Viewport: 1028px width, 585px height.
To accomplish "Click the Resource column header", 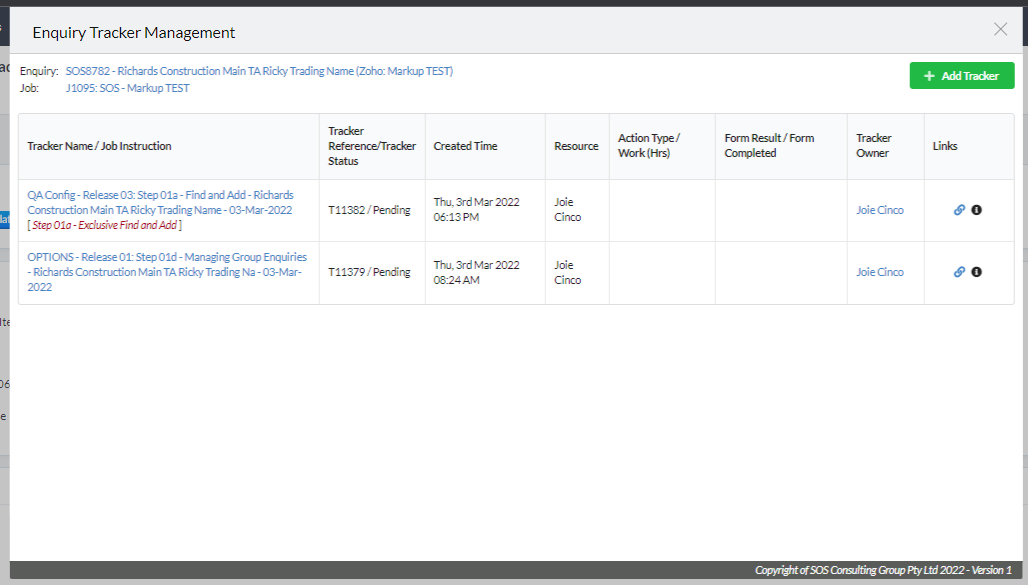I will [x=576, y=146].
